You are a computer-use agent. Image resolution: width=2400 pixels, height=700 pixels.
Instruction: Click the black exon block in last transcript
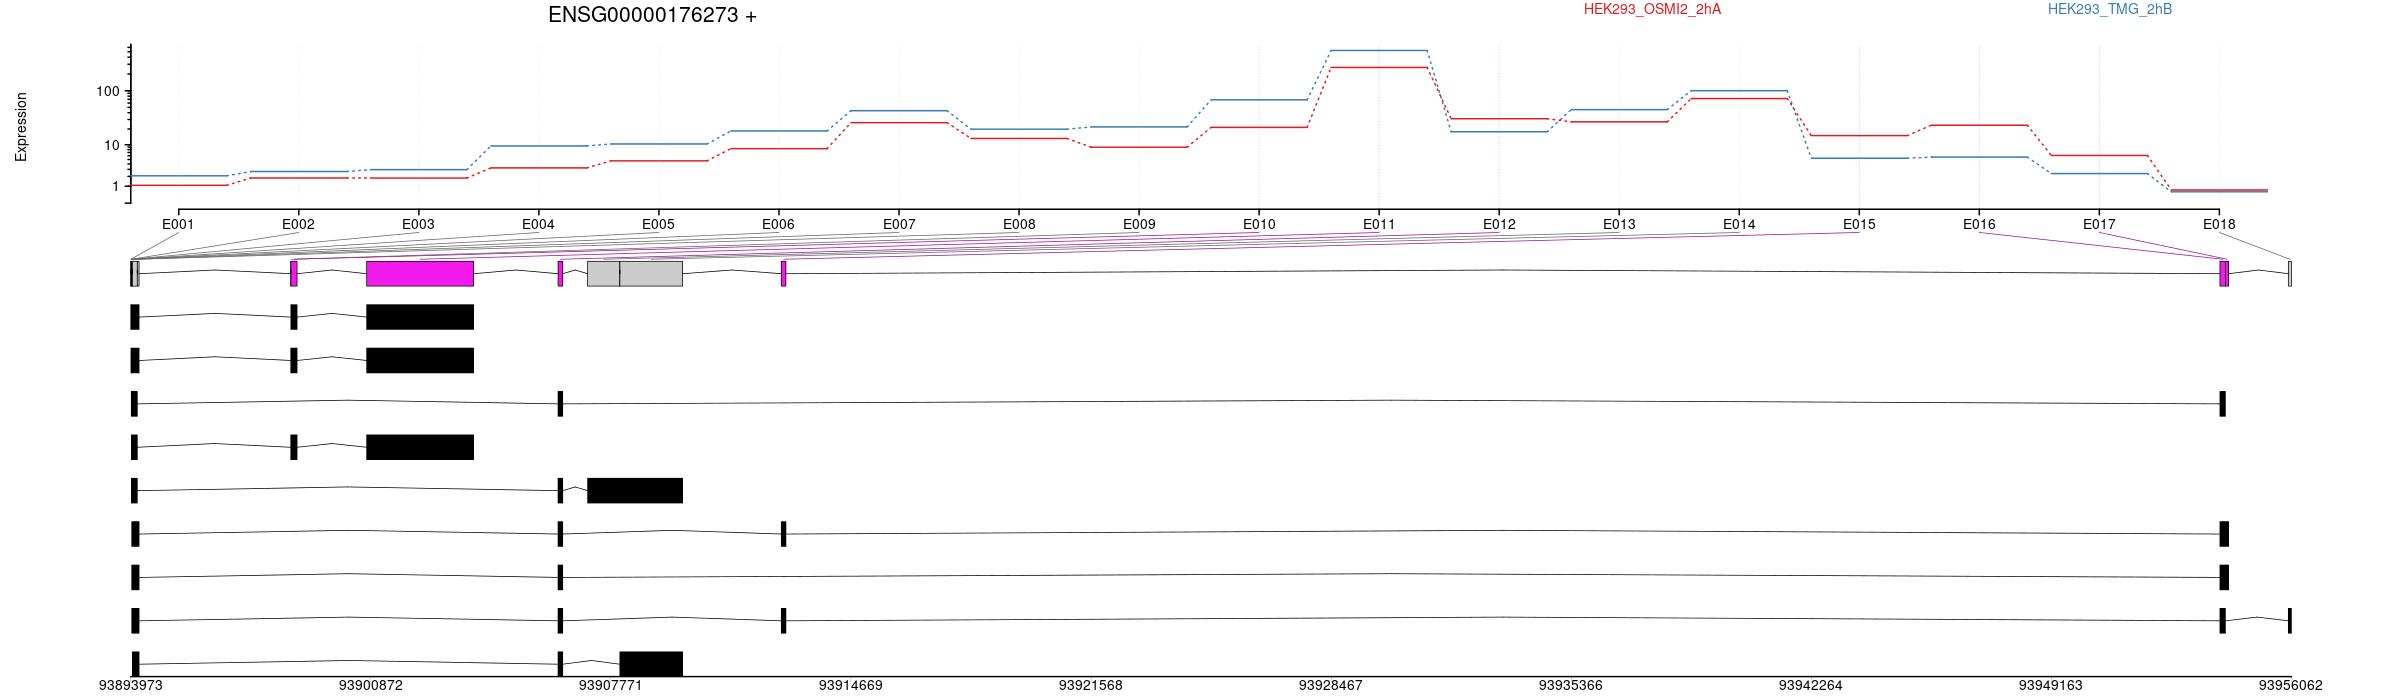(651, 664)
